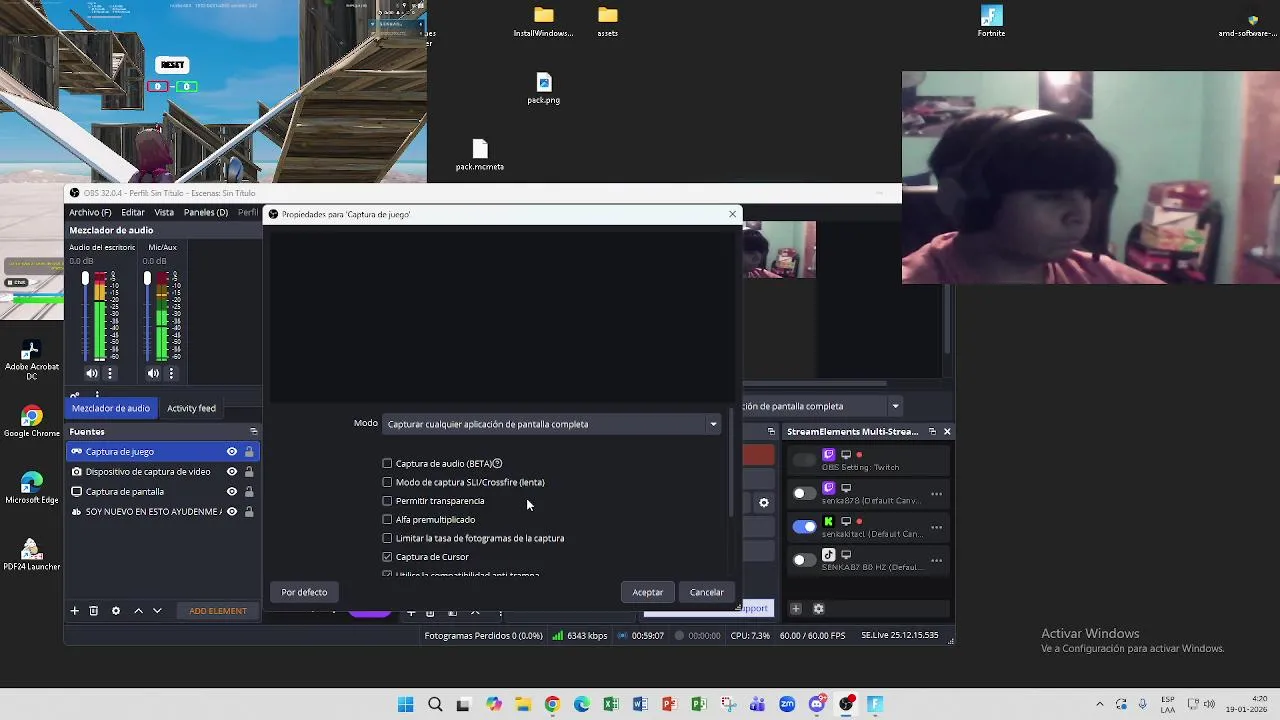Open more options for SENKA87 80 HZ target
This screenshot has height=720, width=1280.
936,560
